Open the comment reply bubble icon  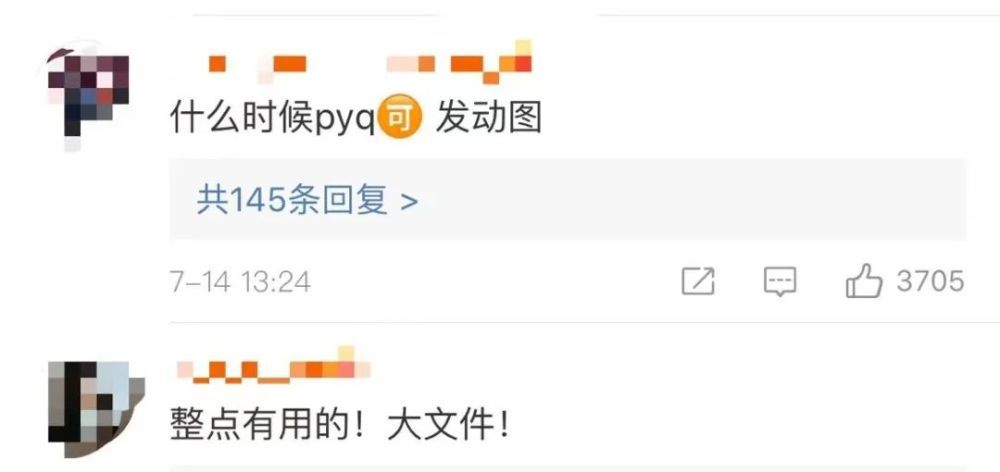coord(779,282)
